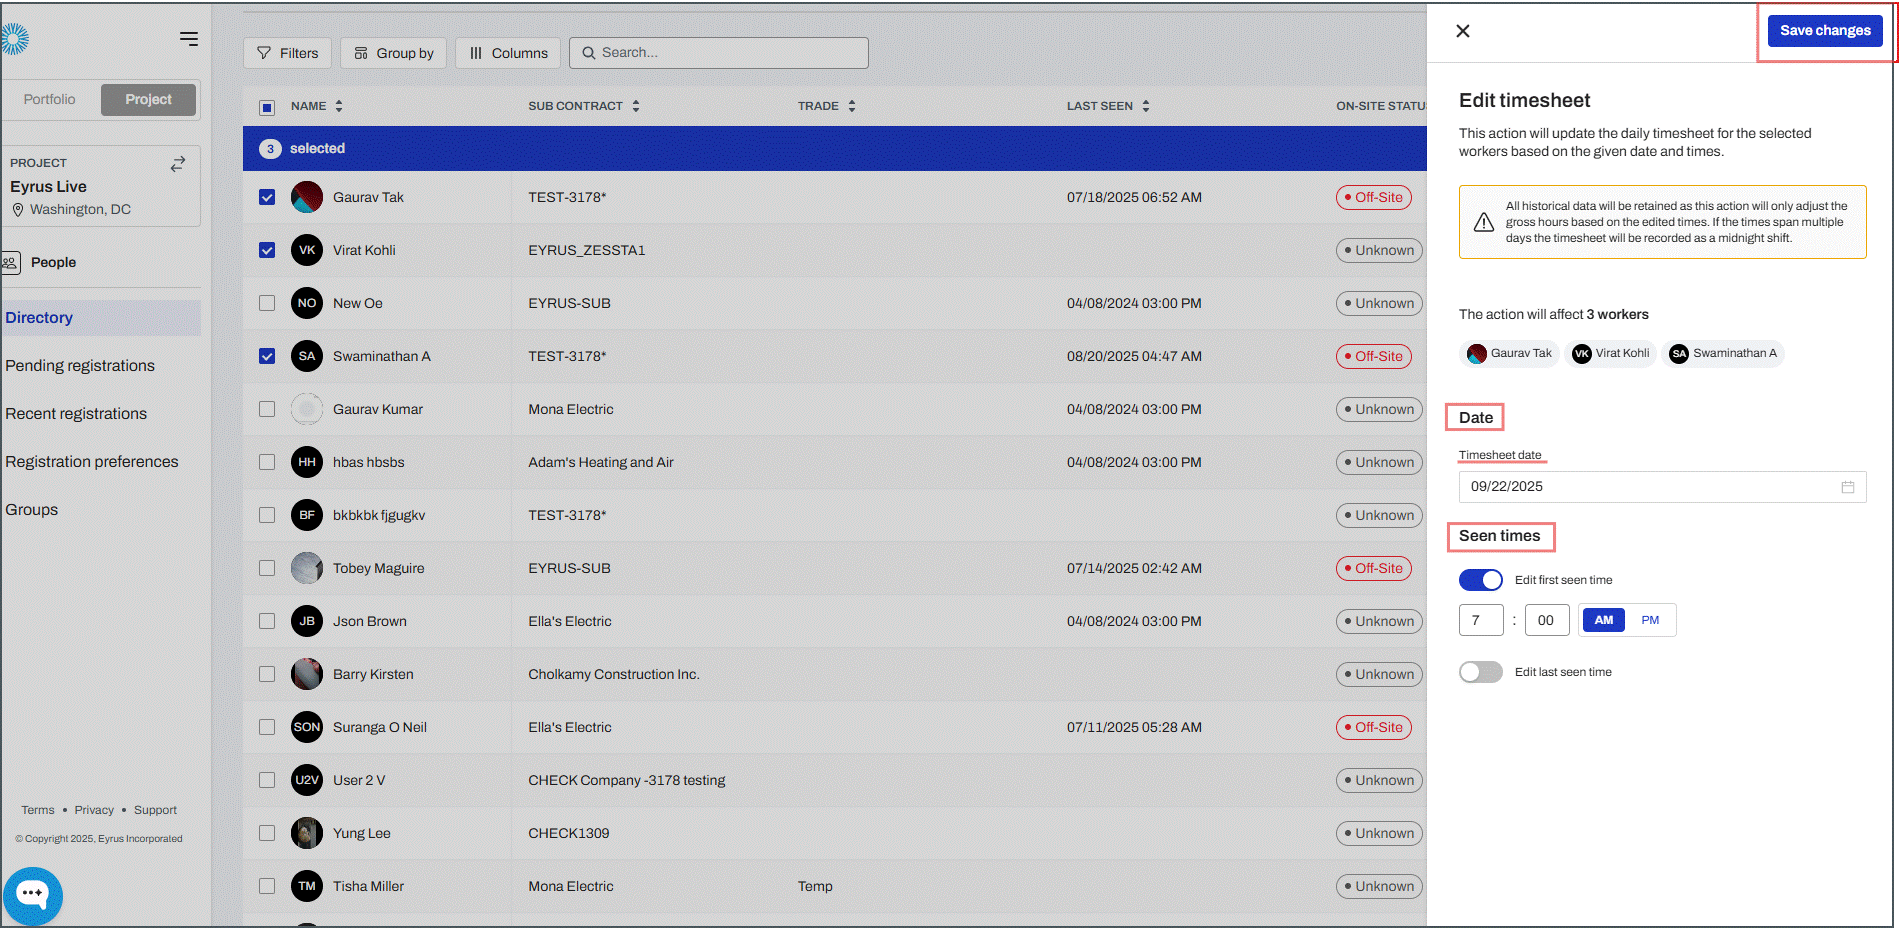
Task: Click Mona Electric in Gaurav Kumar's row
Action: pos(571,409)
